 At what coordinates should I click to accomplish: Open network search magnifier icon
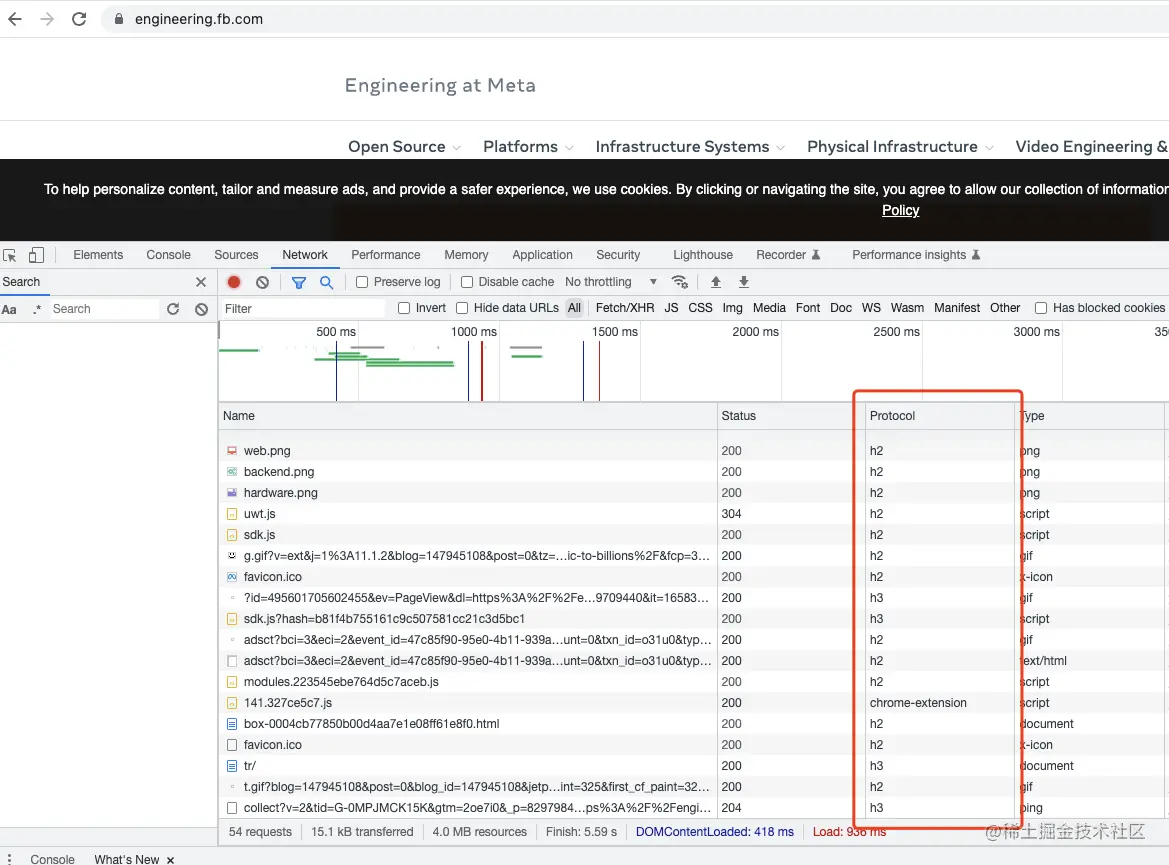pos(327,282)
